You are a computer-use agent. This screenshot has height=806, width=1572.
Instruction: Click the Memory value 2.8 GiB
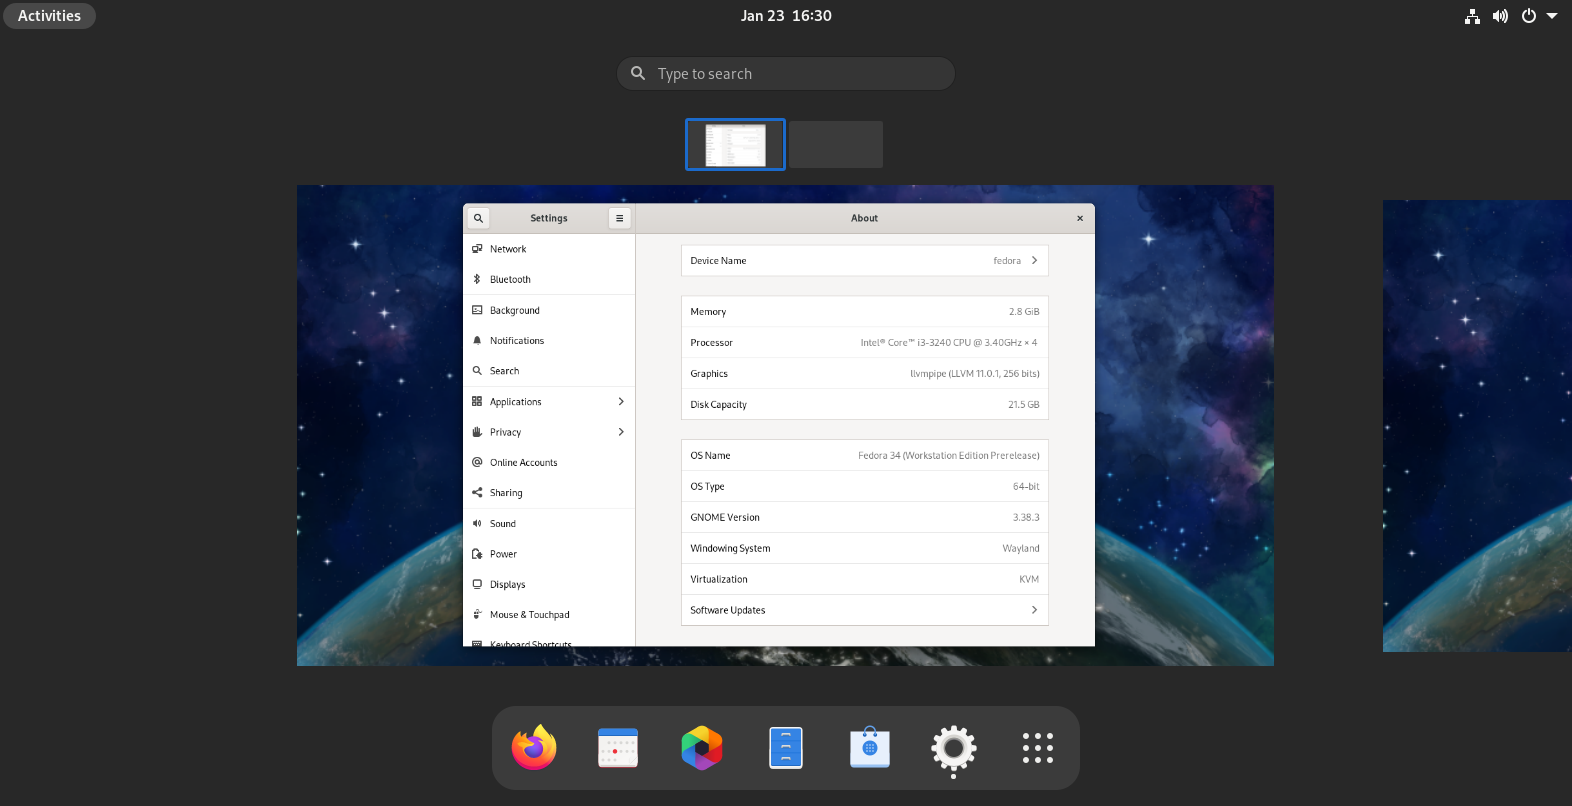pyautogui.click(x=1024, y=312)
